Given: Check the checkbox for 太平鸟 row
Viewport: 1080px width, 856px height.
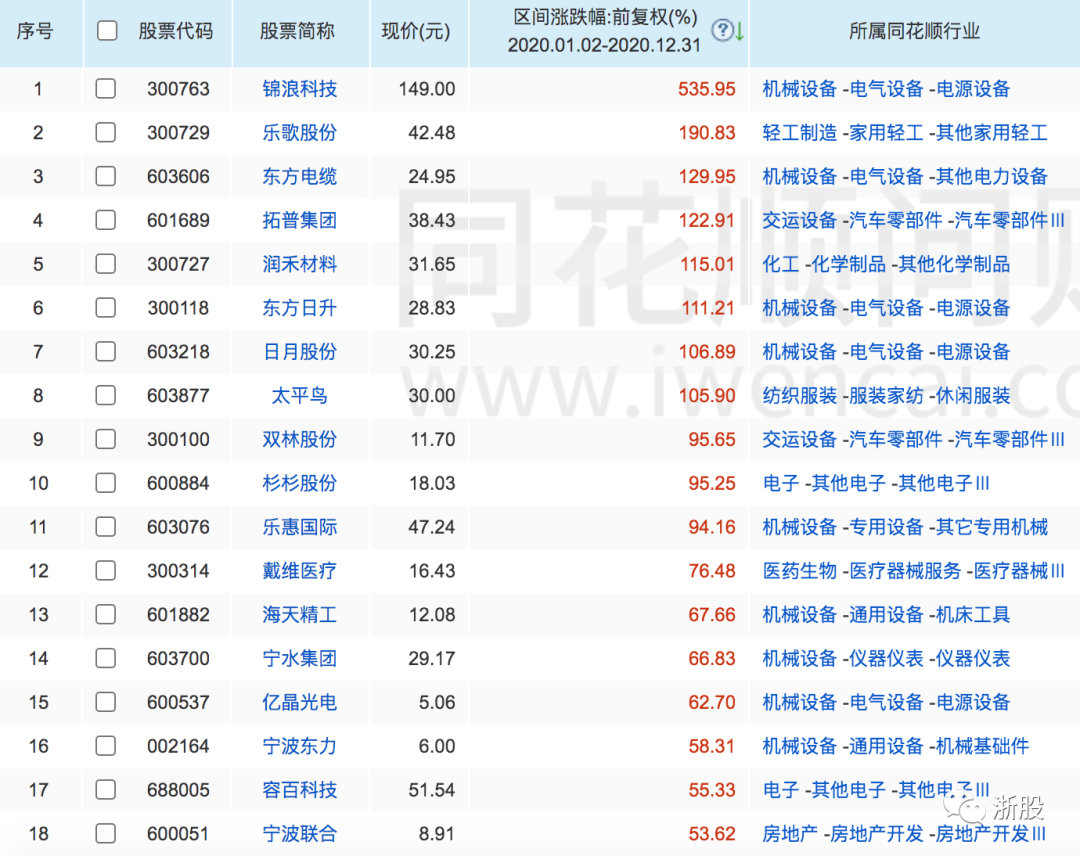Looking at the screenshot, I should (106, 395).
